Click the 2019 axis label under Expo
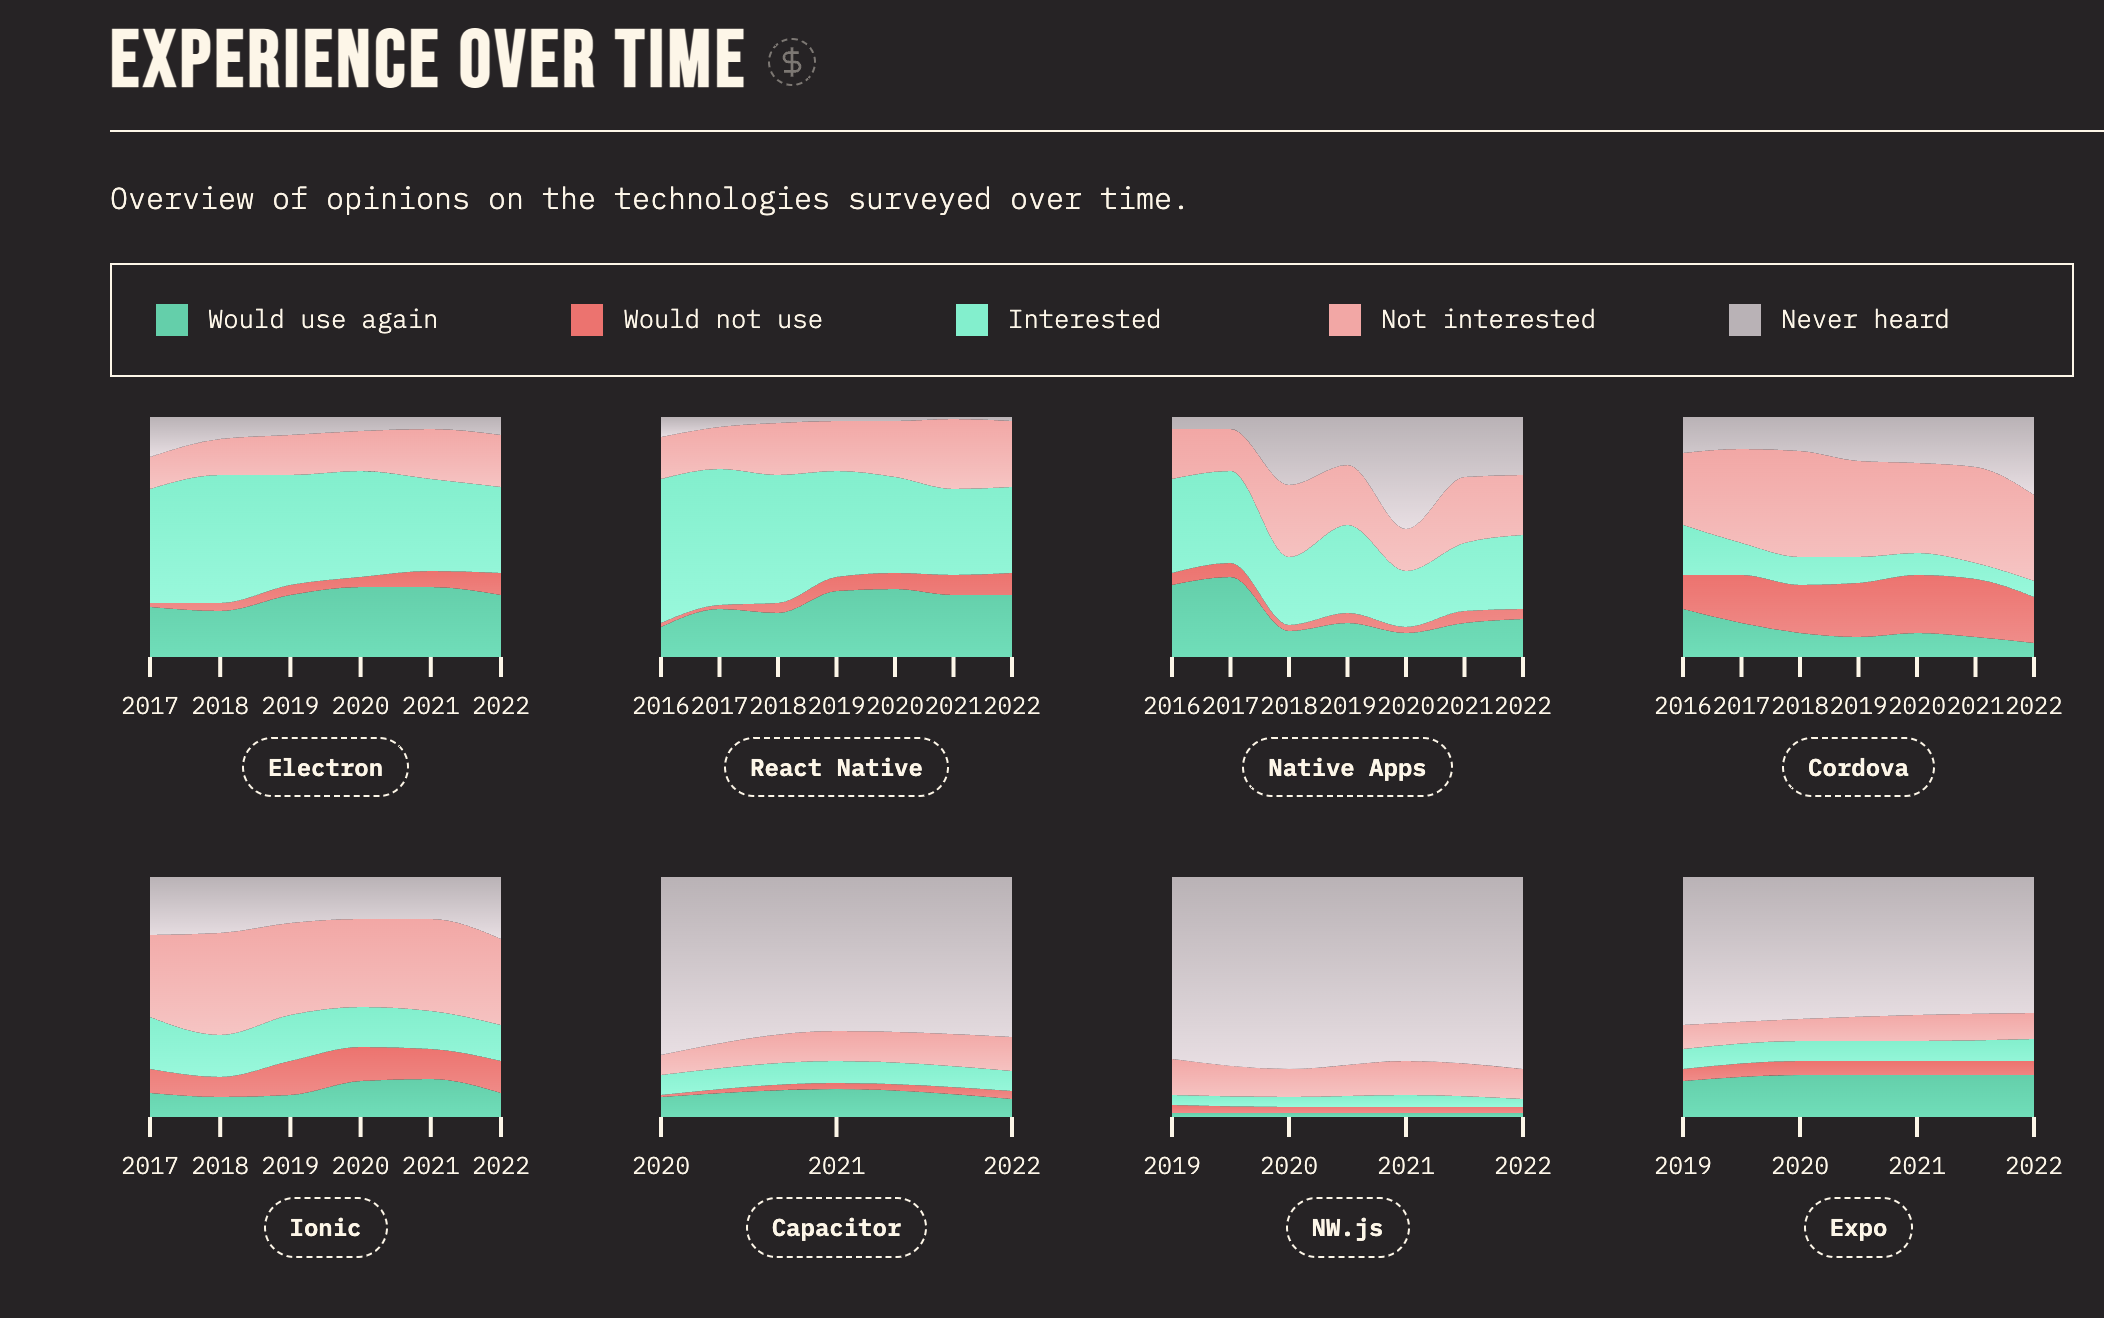Image resolution: width=2104 pixels, height=1318 pixels. 1683,1166
